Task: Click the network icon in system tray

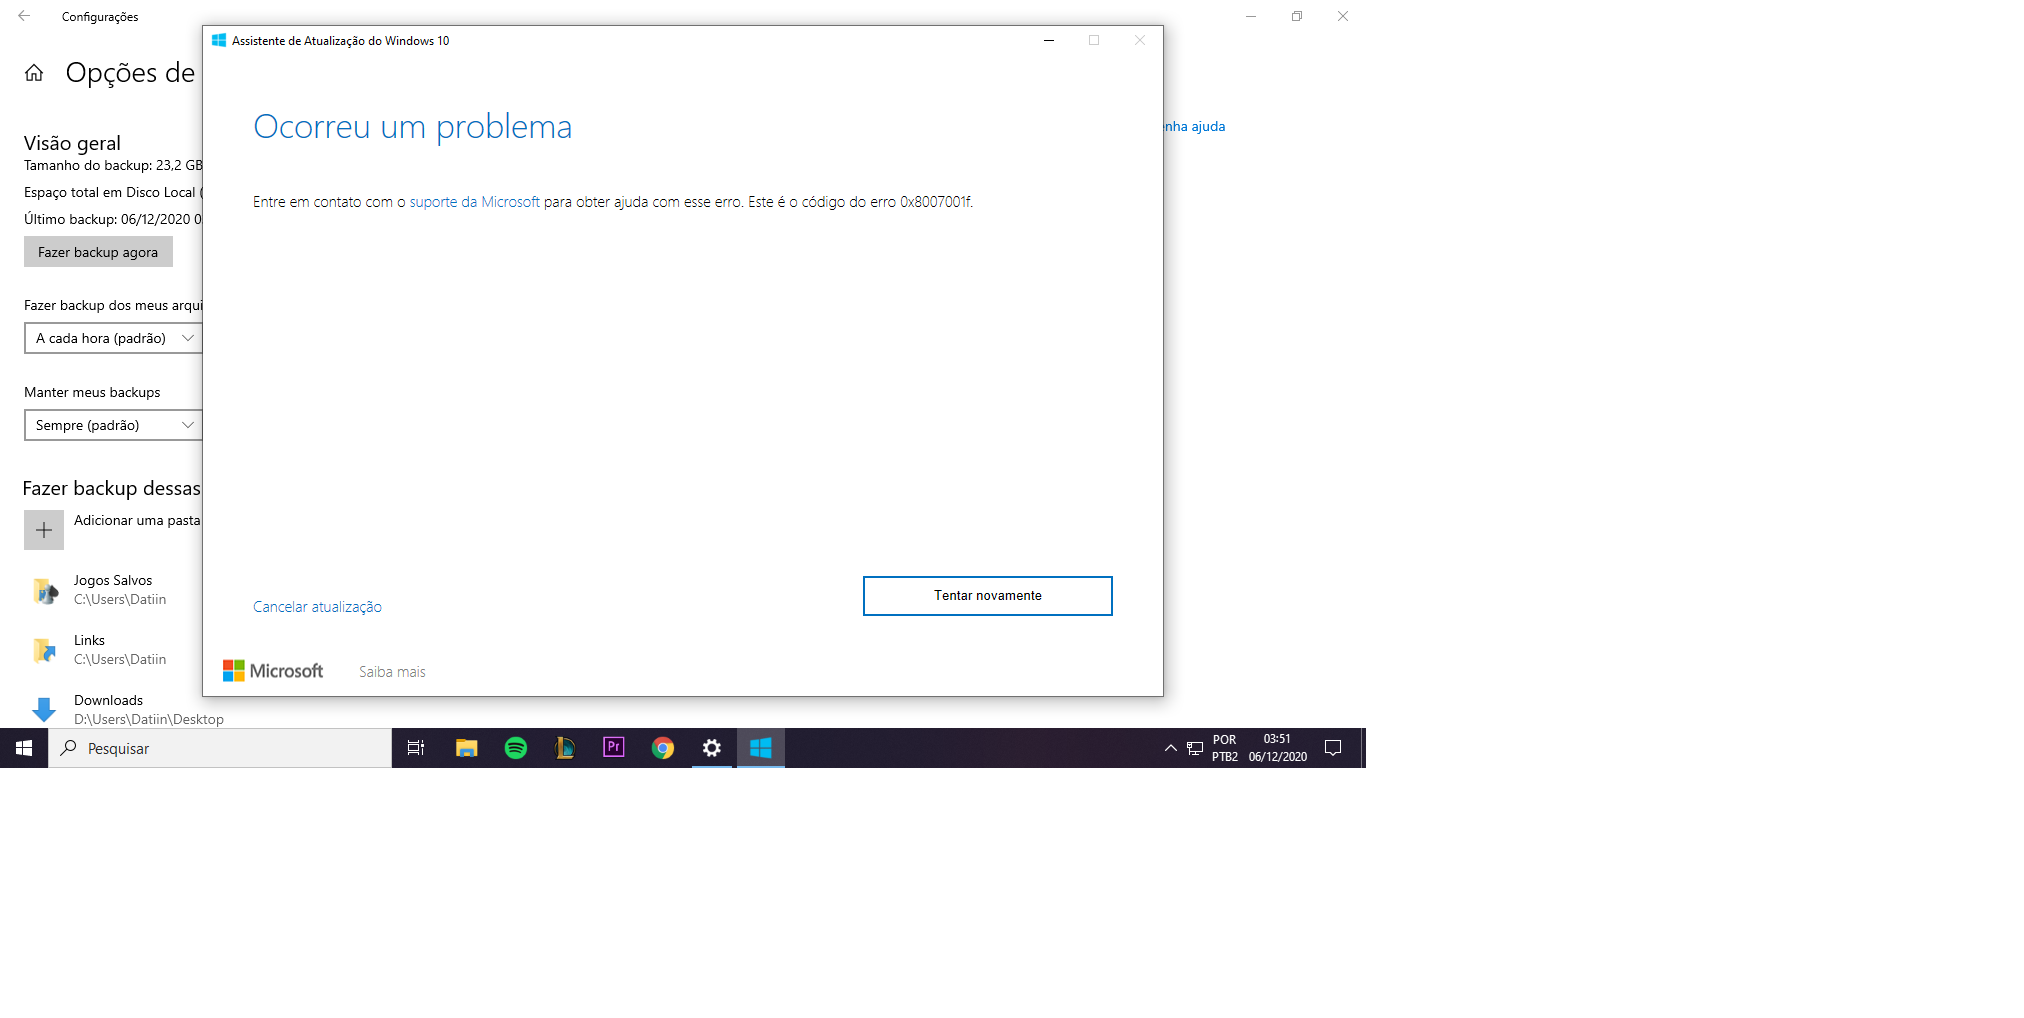Action: coord(1195,748)
